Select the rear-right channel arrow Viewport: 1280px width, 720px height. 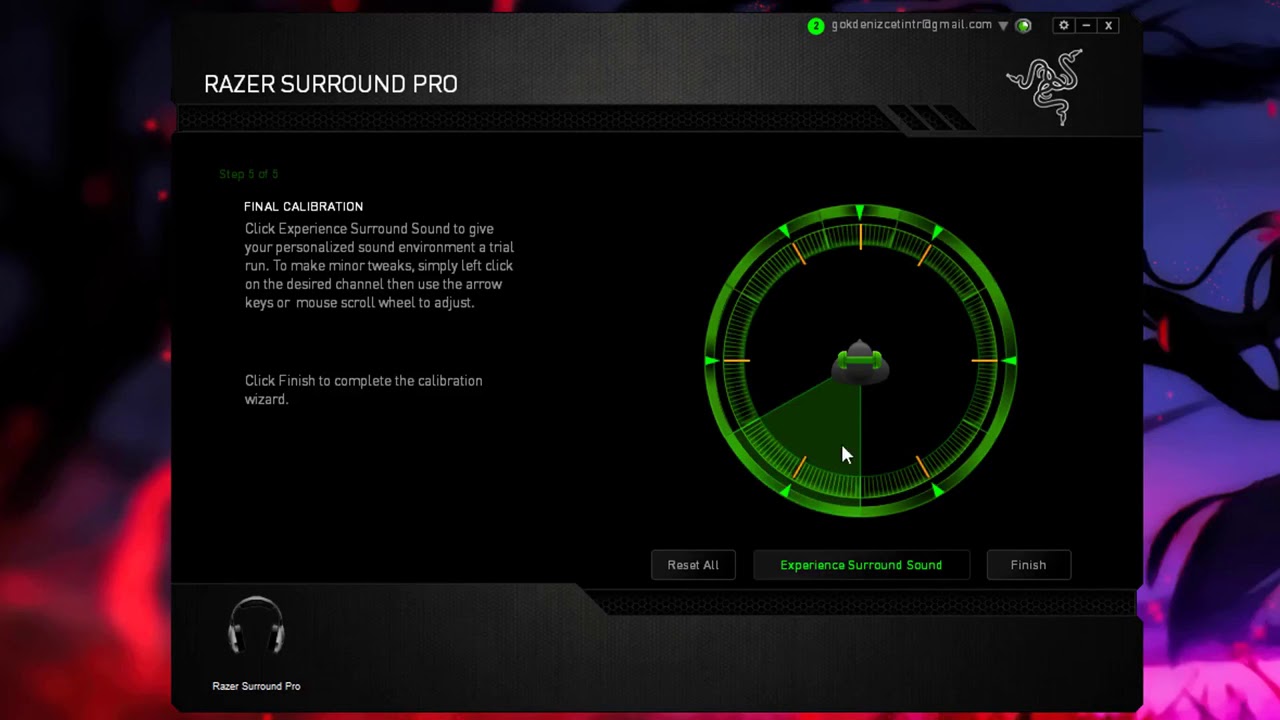[x=935, y=491]
